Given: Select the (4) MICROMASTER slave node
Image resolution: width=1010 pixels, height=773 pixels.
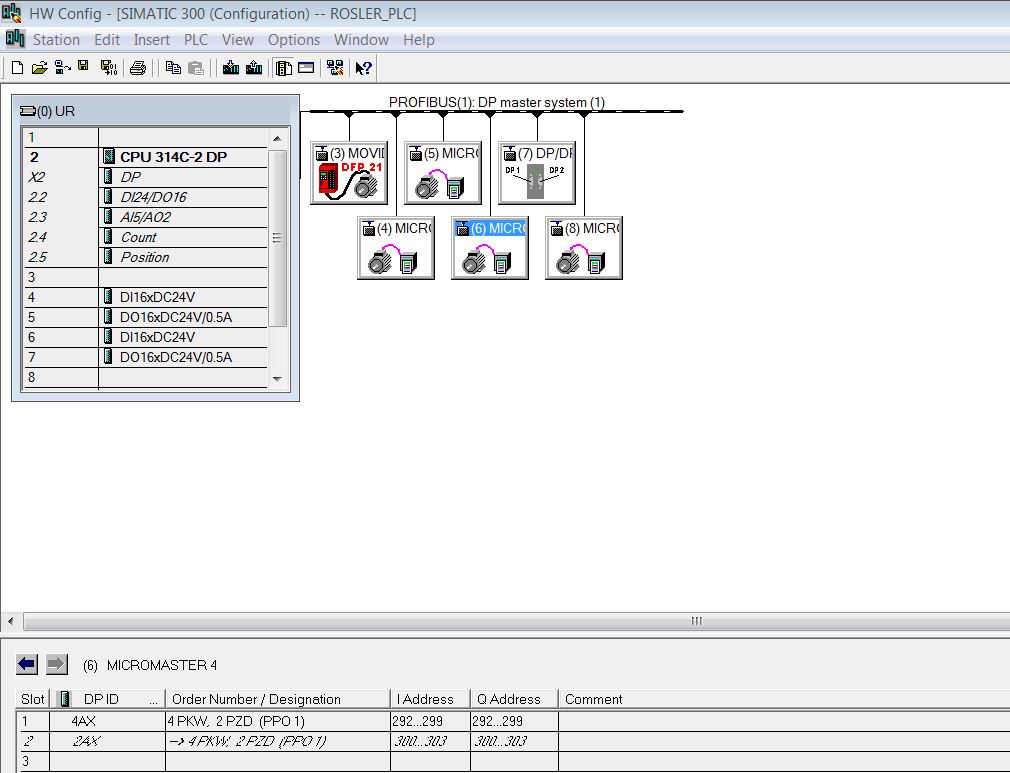Looking at the screenshot, I should pos(396,248).
